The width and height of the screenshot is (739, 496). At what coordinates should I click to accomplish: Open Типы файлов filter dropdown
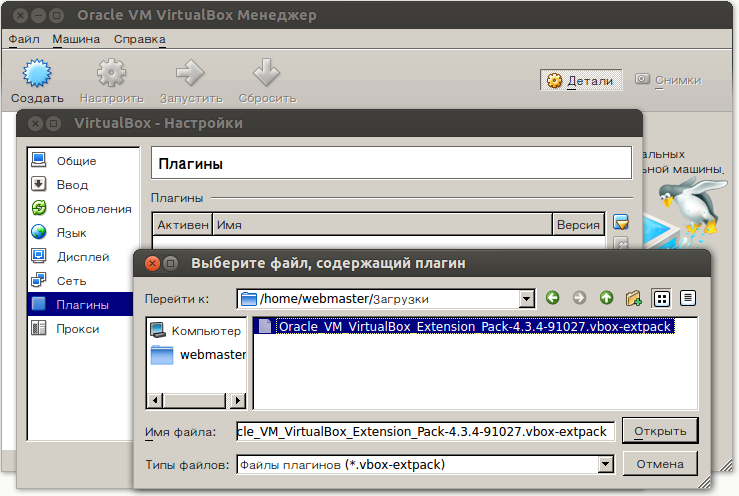coord(604,465)
